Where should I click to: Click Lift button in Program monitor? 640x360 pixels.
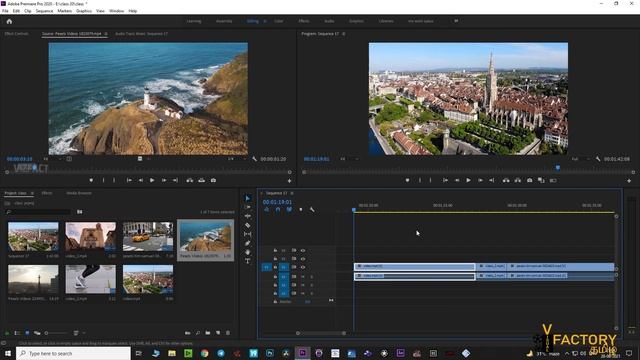506,180
